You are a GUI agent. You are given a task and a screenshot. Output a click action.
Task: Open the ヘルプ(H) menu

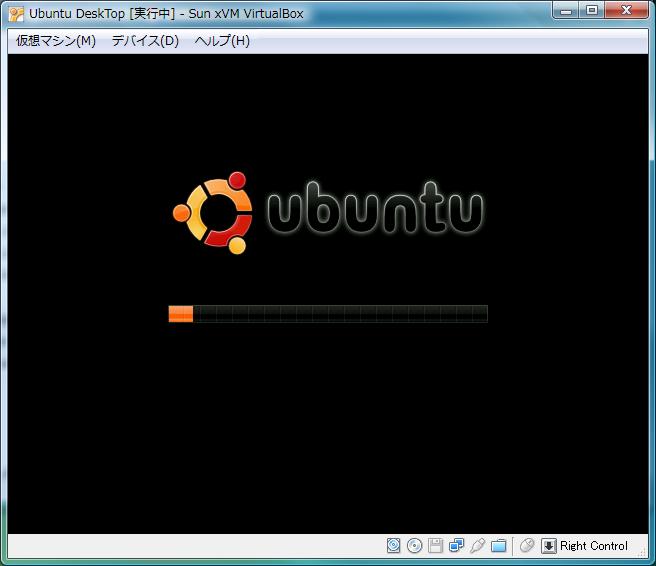click(222, 41)
